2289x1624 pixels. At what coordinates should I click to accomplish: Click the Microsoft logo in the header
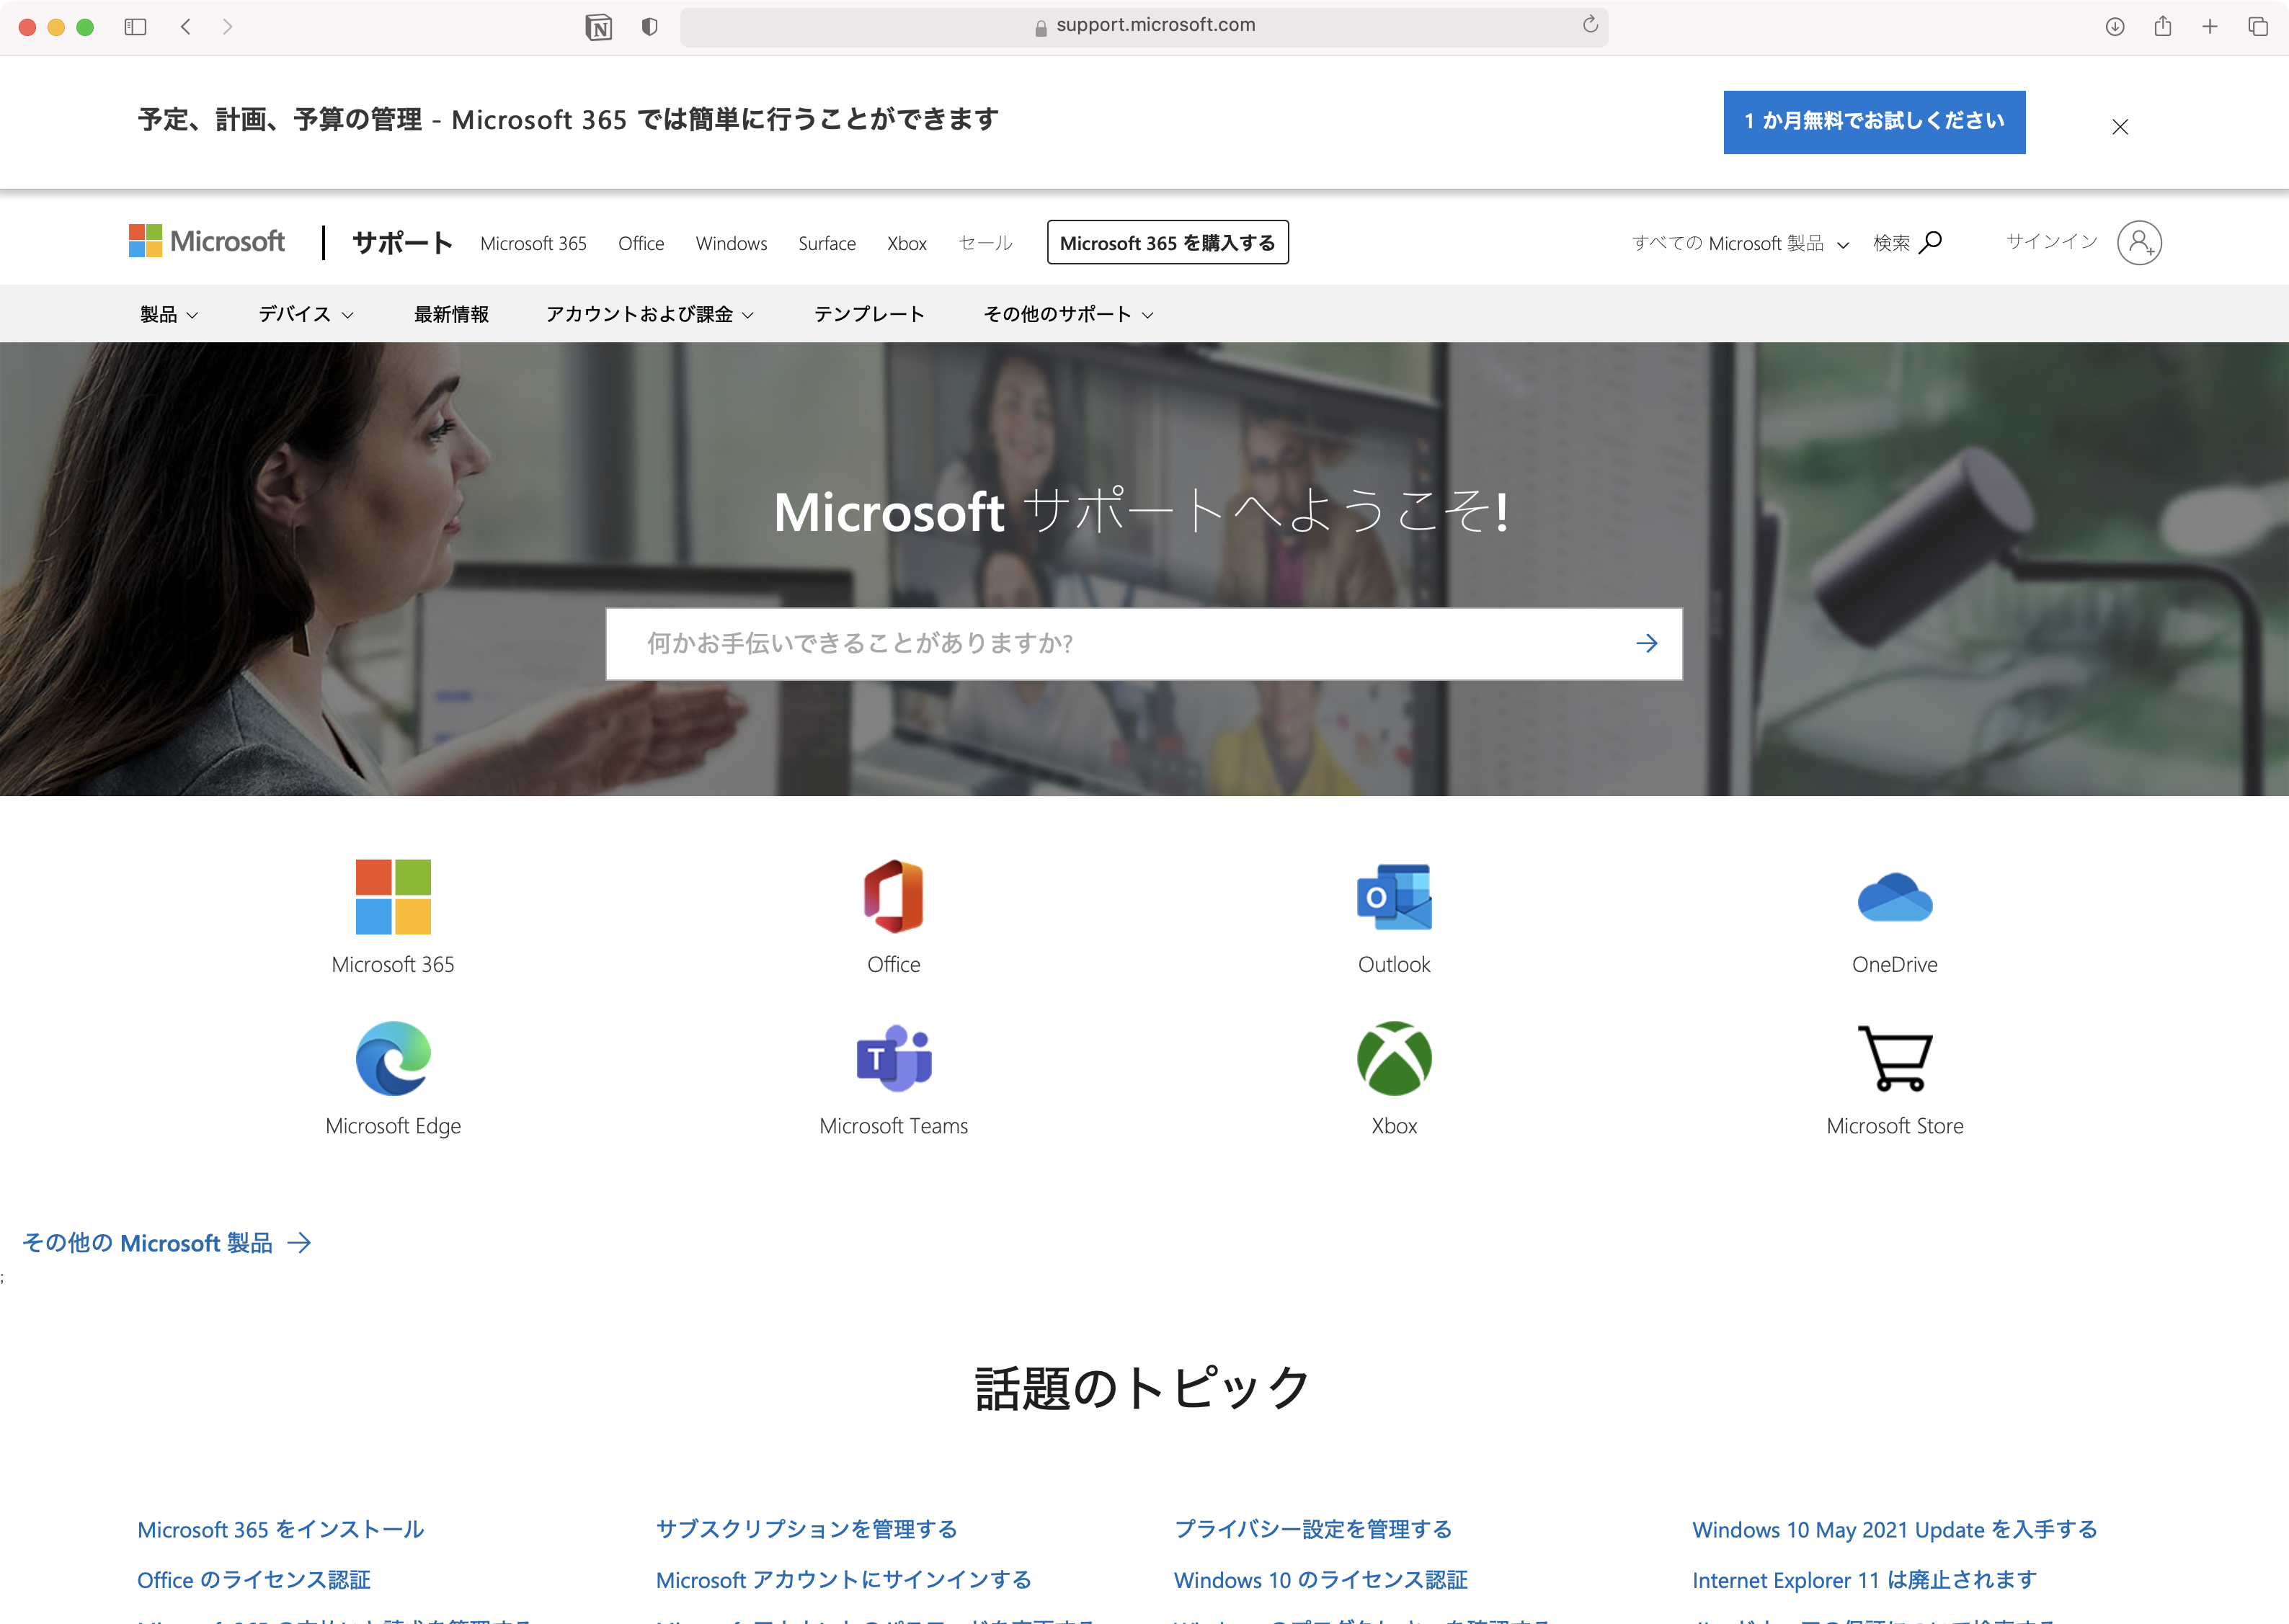click(207, 241)
